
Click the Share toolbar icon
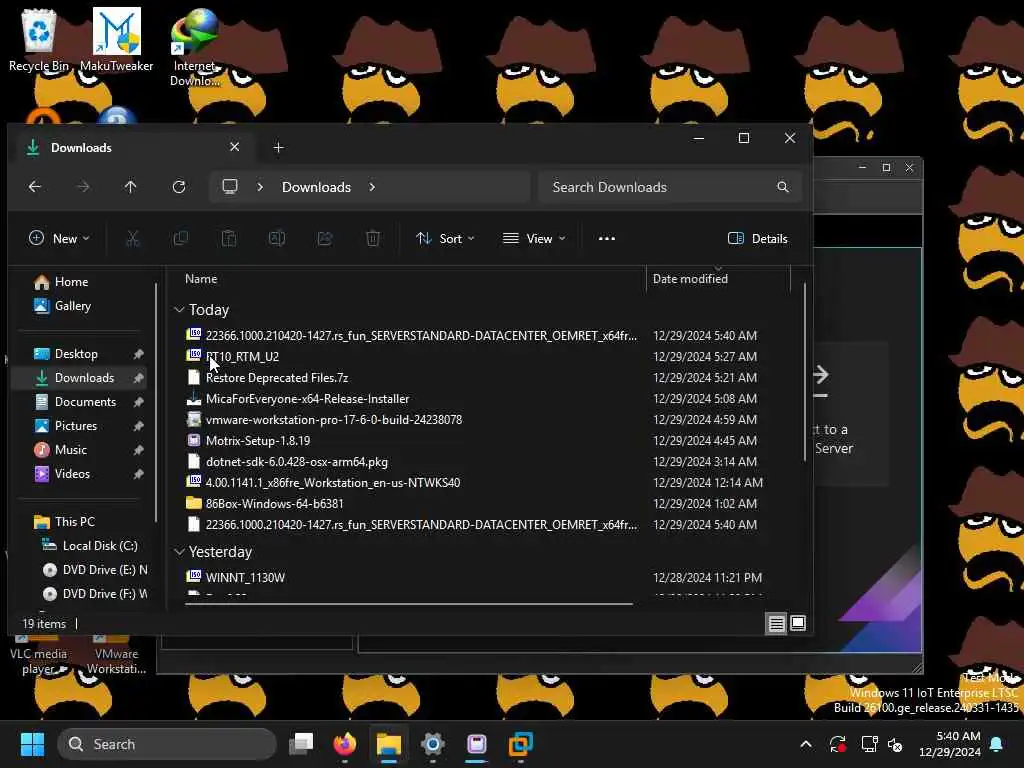pyautogui.click(x=325, y=238)
